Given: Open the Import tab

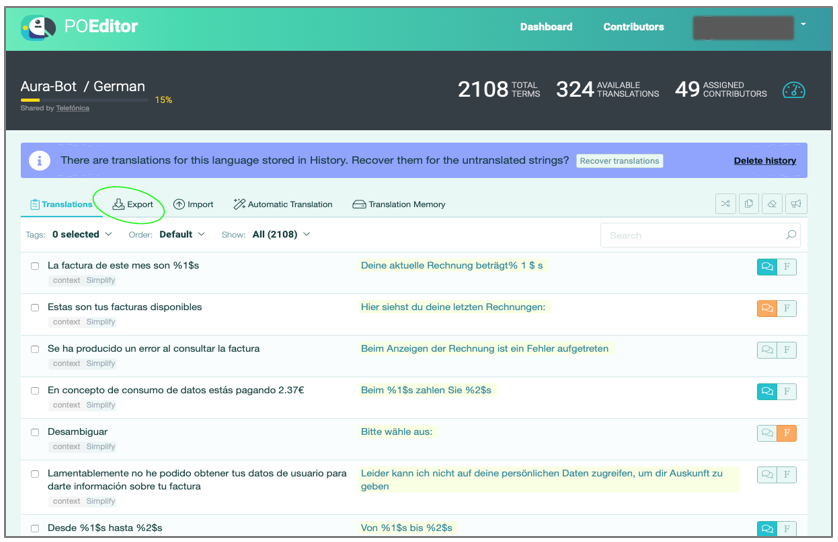Looking at the screenshot, I should tap(193, 204).
